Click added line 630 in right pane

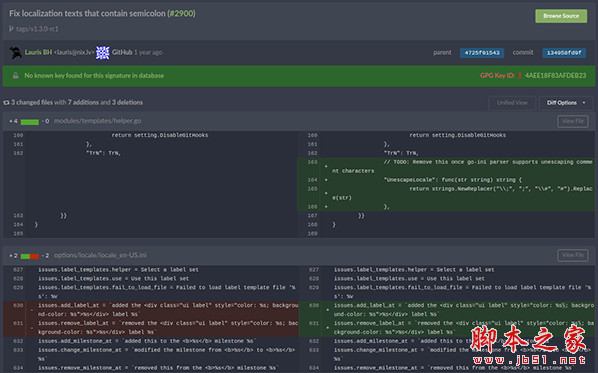click(x=448, y=310)
